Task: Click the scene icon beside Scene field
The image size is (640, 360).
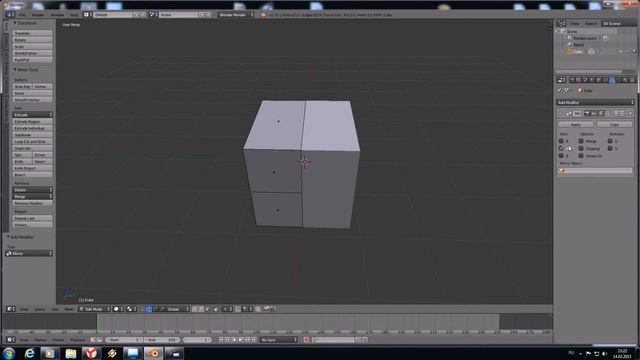Action: pos(153,15)
